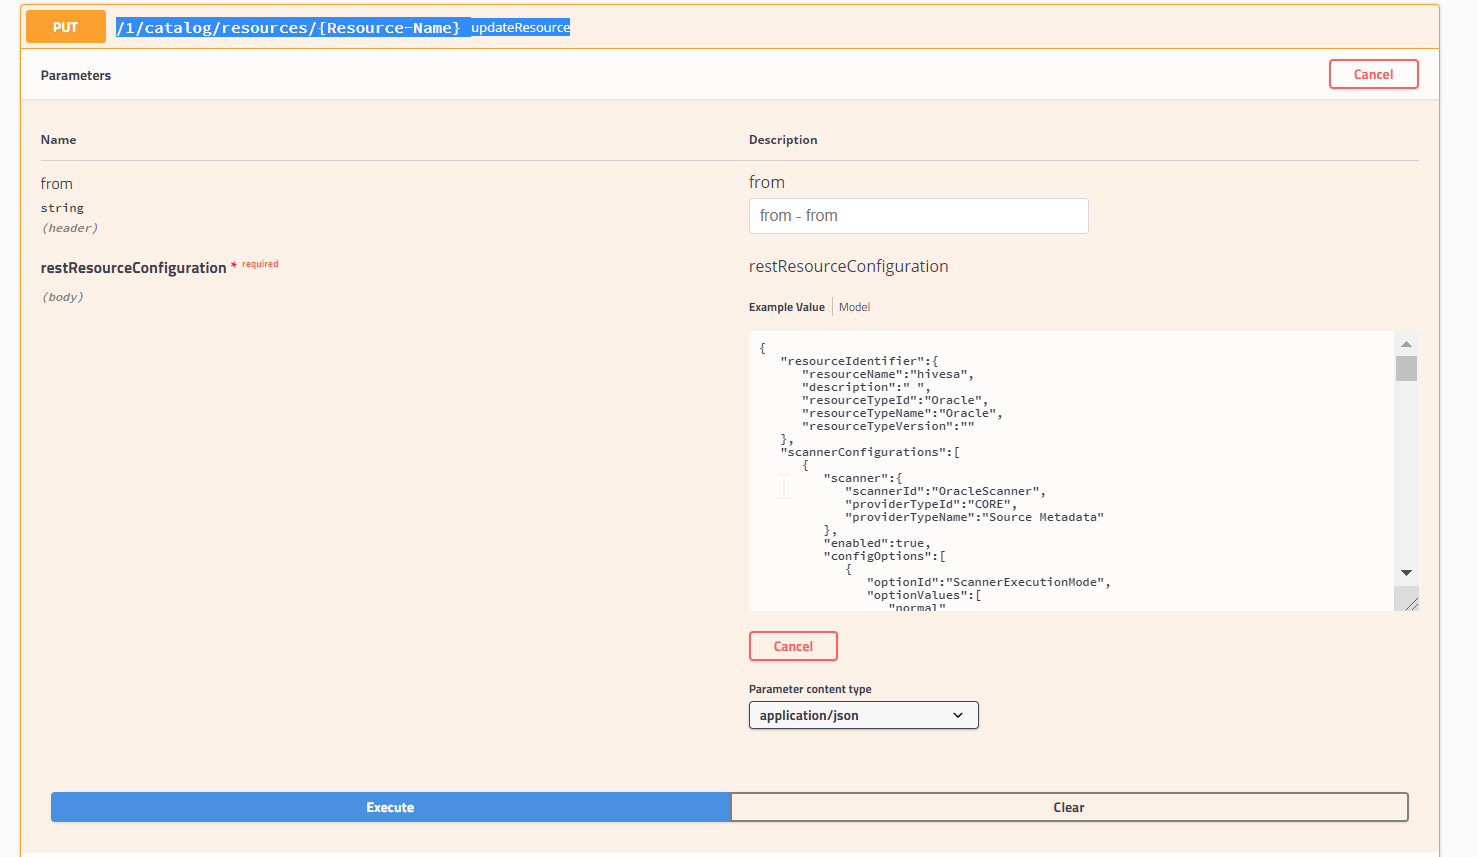Screen dimensions: 1478x857
Task: Click the restResourceConfiguration parameter name
Action: (133, 268)
